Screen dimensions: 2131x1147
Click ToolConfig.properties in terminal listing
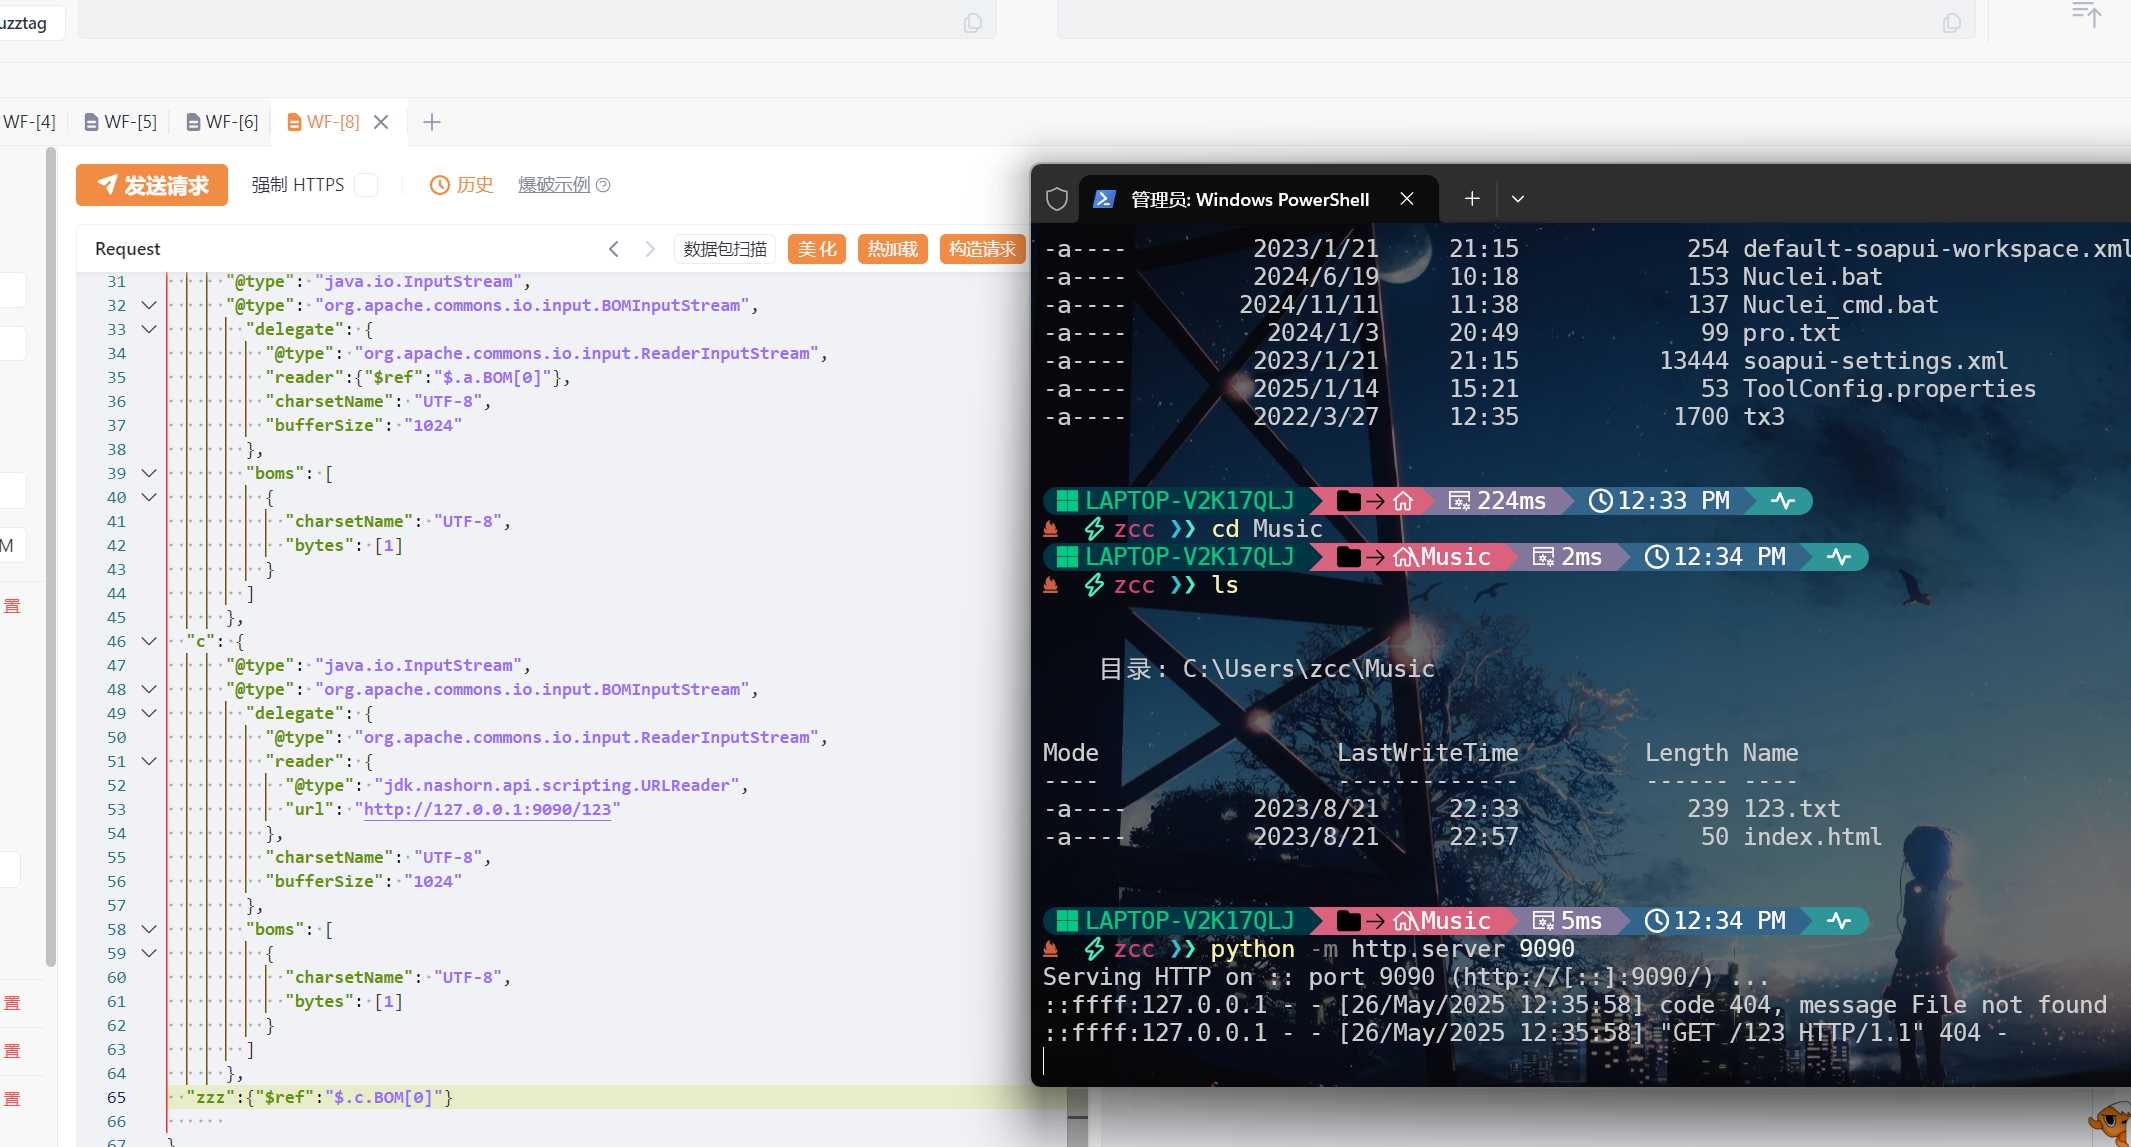pos(1889,389)
